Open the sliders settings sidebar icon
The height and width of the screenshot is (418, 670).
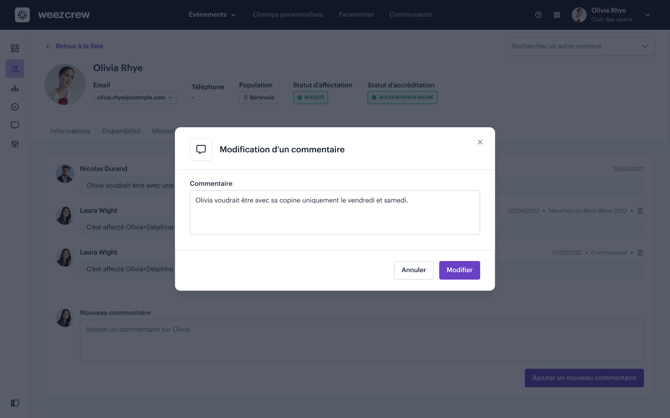tap(15, 144)
